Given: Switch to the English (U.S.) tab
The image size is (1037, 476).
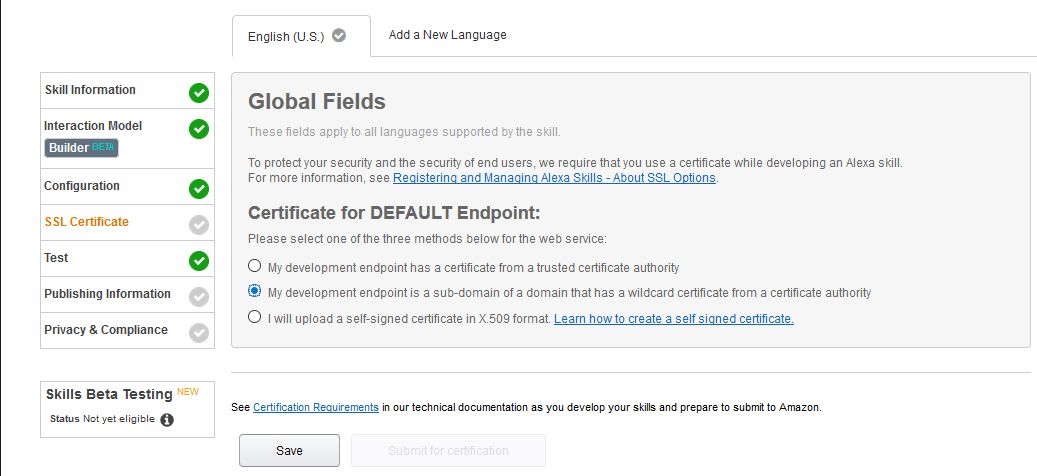Looking at the screenshot, I should coord(286,36).
